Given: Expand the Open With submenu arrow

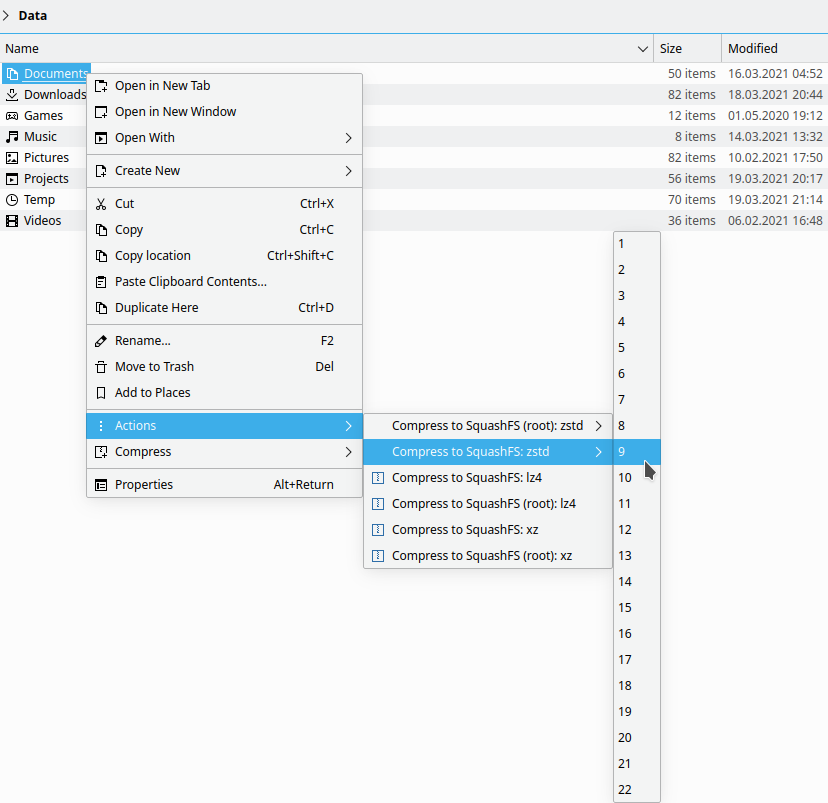Looking at the screenshot, I should 349,138.
